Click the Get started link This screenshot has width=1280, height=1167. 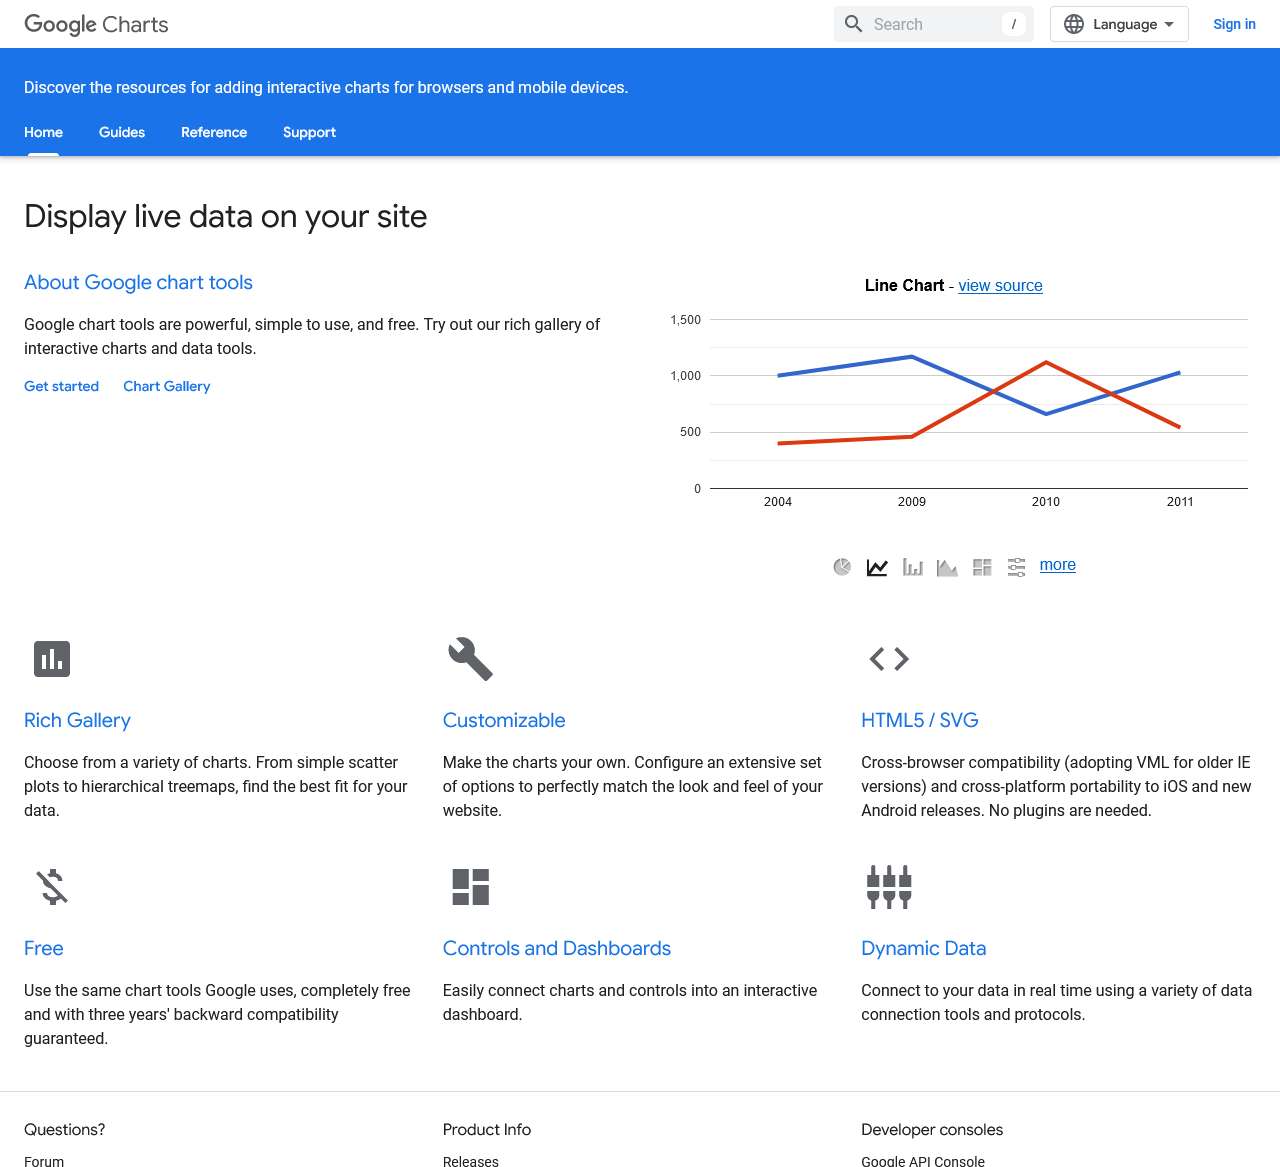61,386
